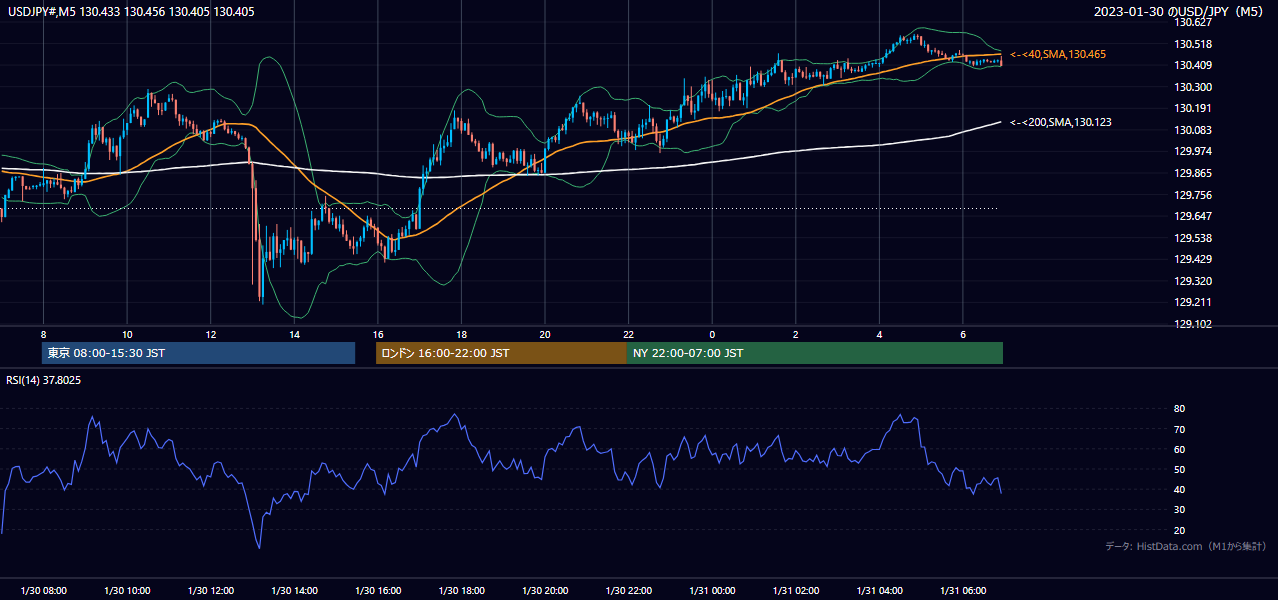Click the RSI(14) 37.8025 indicator label
Image resolution: width=1278 pixels, height=600 pixels.
pos(44,380)
